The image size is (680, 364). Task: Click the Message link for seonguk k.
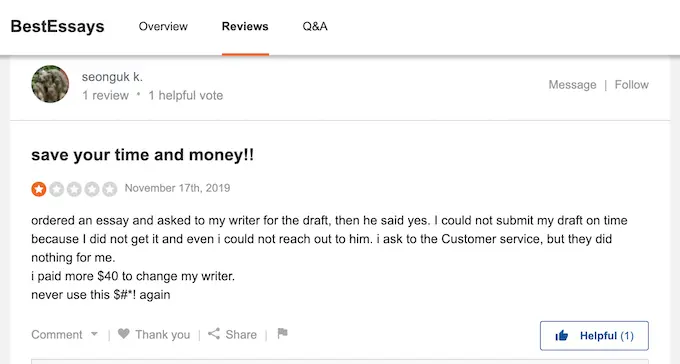click(x=572, y=85)
